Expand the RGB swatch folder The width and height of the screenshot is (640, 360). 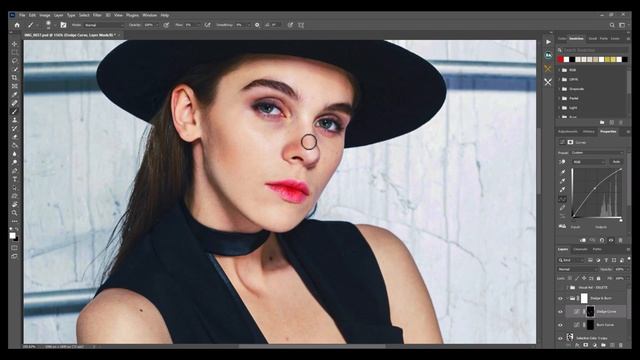pyautogui.click(x=559, y=70)
